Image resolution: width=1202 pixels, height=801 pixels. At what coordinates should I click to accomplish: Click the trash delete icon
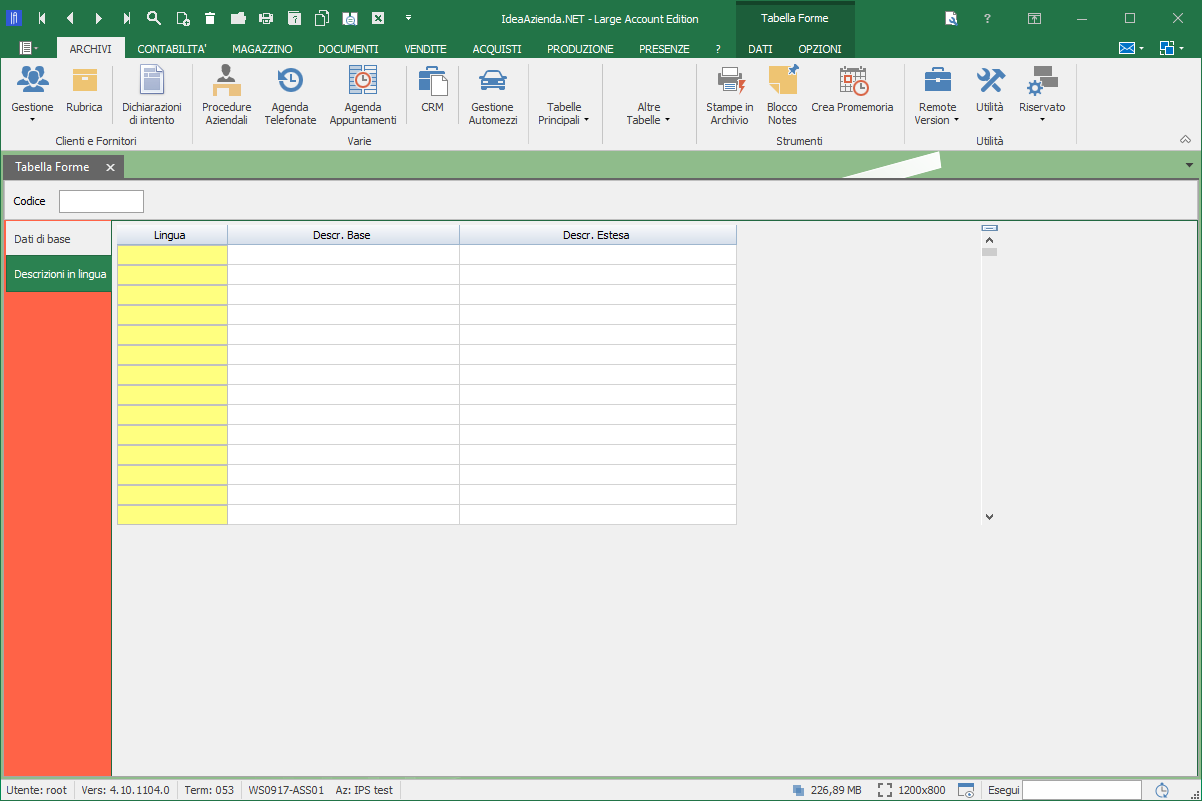[x=210, y=18]
